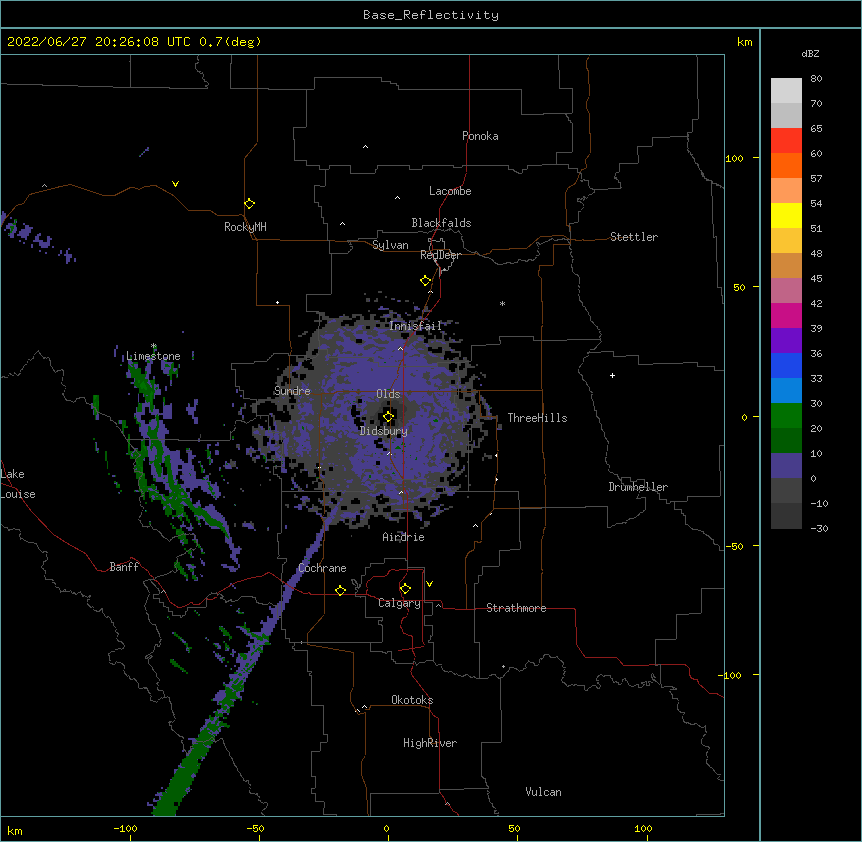Click the 100 tick on the right axis
Screen dimensions: 862x842
coord(734,158)
